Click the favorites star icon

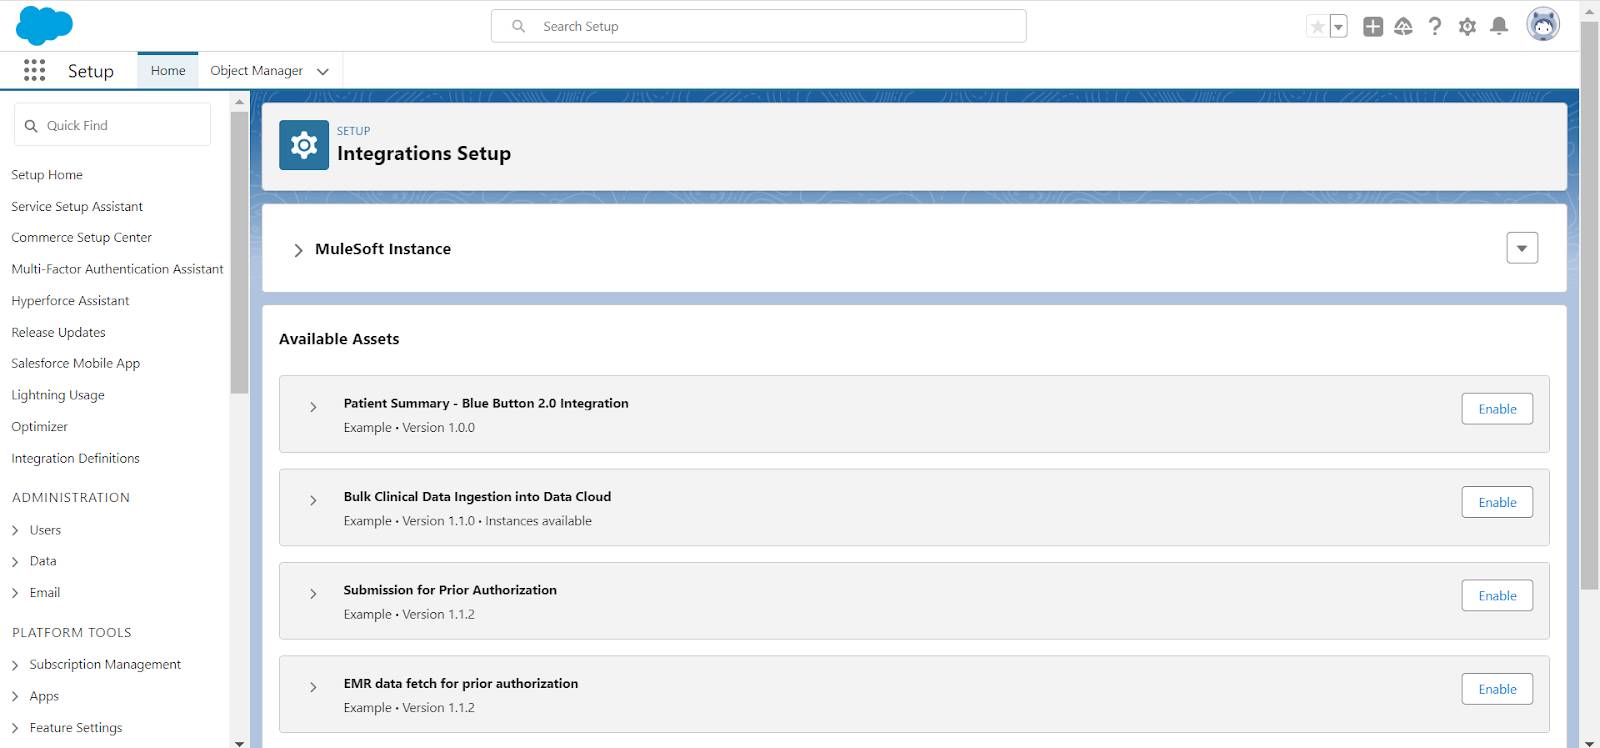(1317, 27)
